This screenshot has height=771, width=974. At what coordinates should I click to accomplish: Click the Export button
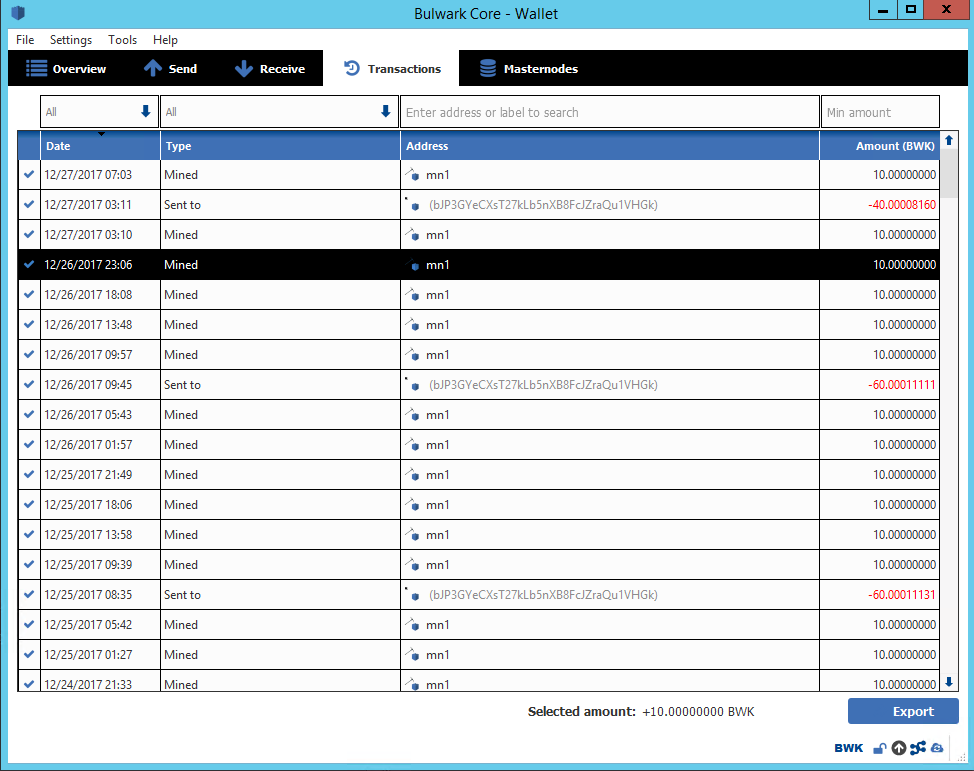pos(903,711)
